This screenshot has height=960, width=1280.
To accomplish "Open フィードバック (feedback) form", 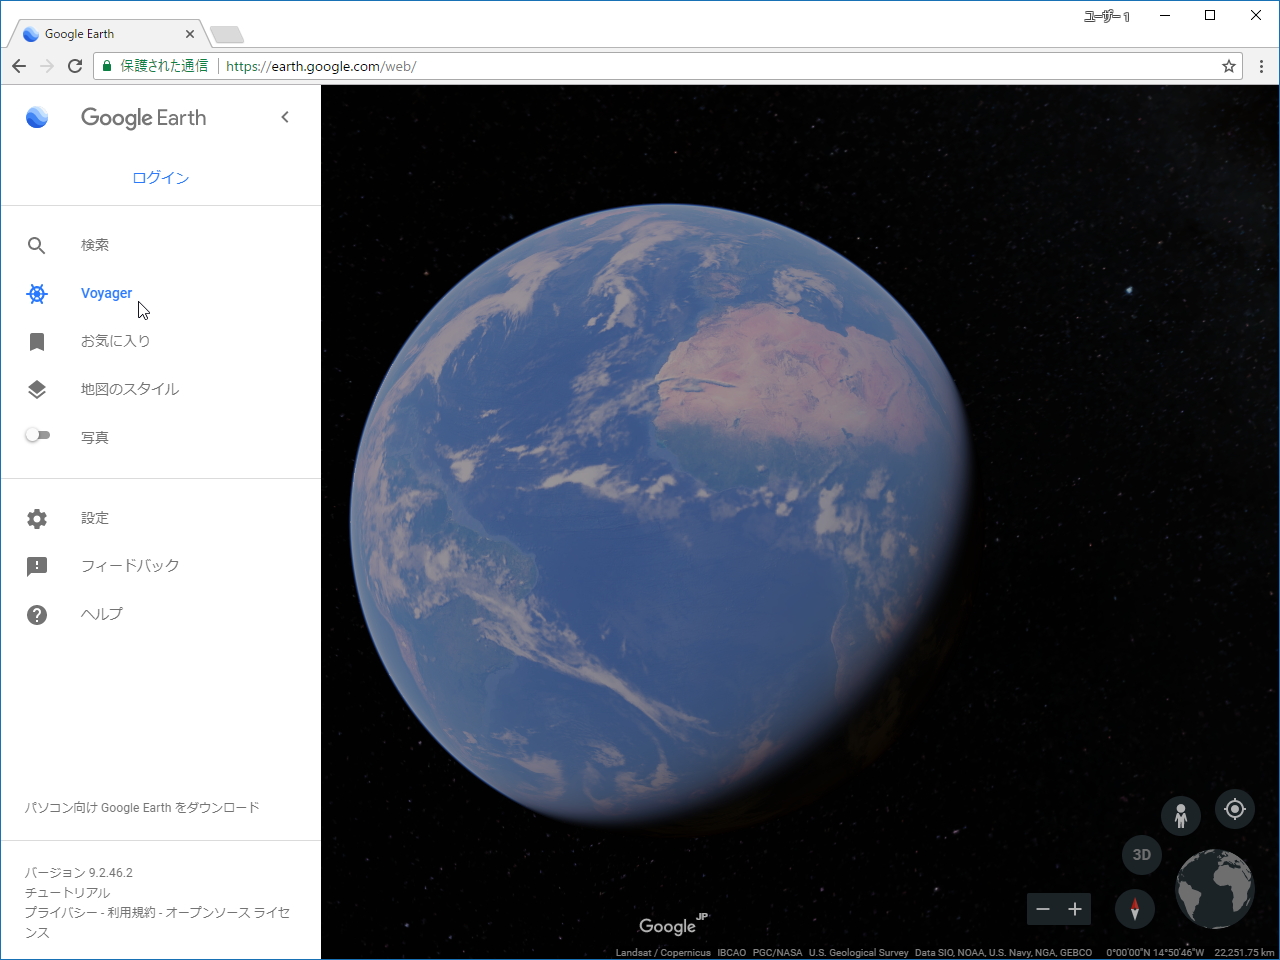I will pyautogui.click(x=129, y=565).
